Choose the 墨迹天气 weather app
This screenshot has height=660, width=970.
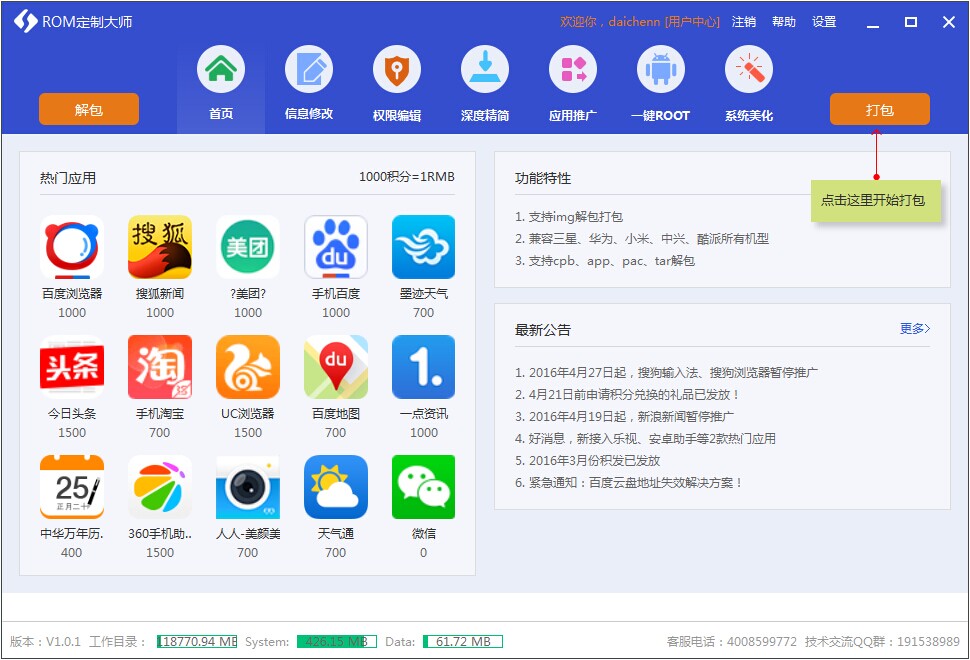423,247
